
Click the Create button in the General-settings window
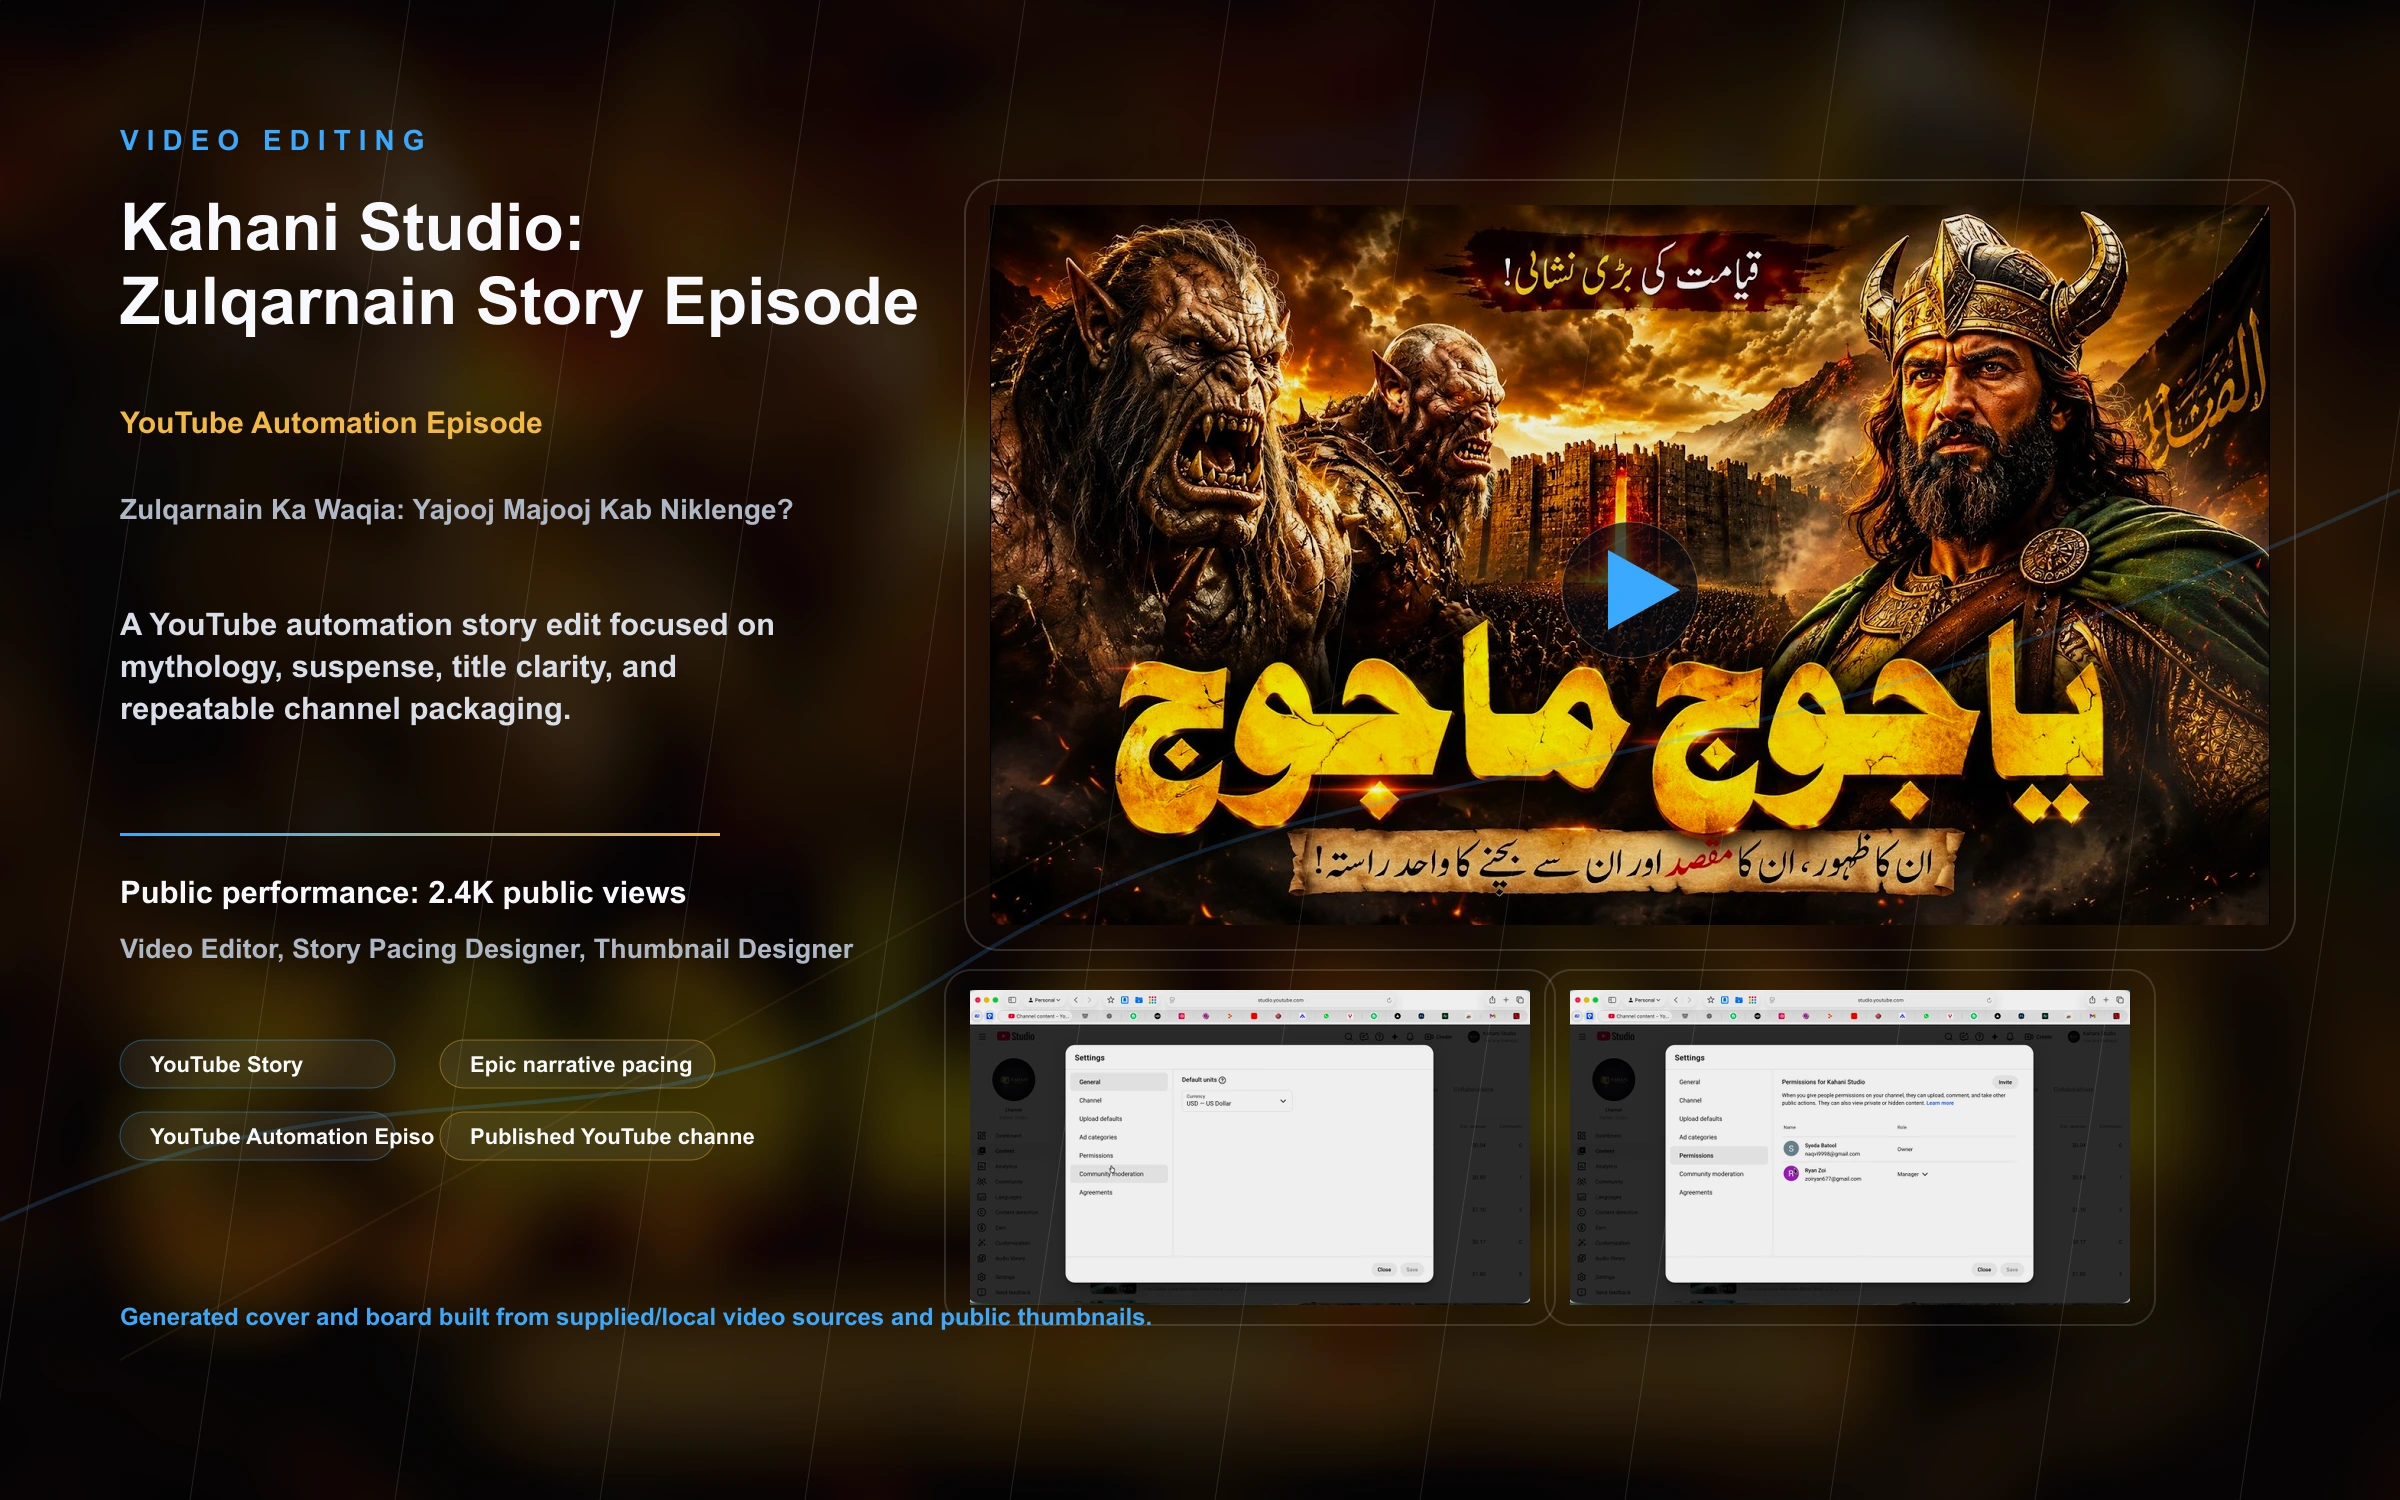(1438, 1037)
